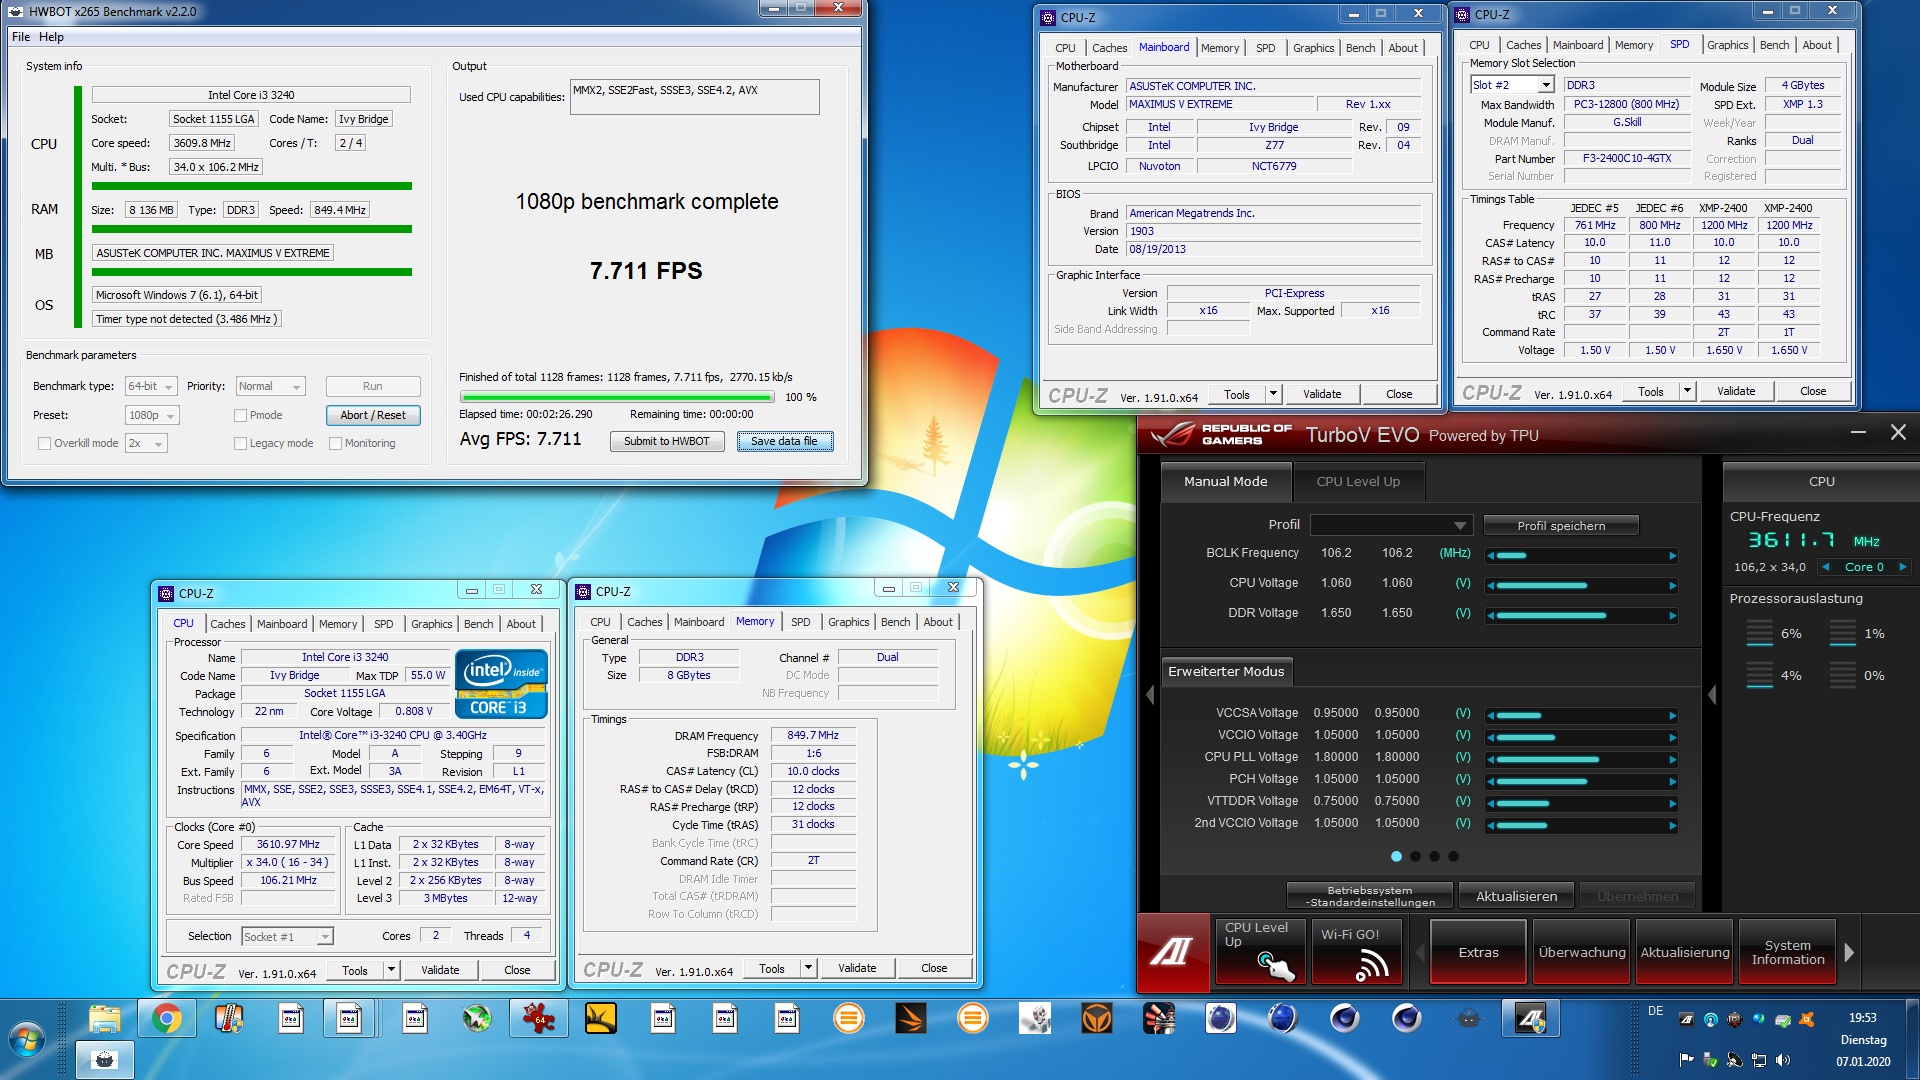Select next core with arrow right of Core 0
This screenshot has width=1920, height=1080.
[x=1902, y=567]
